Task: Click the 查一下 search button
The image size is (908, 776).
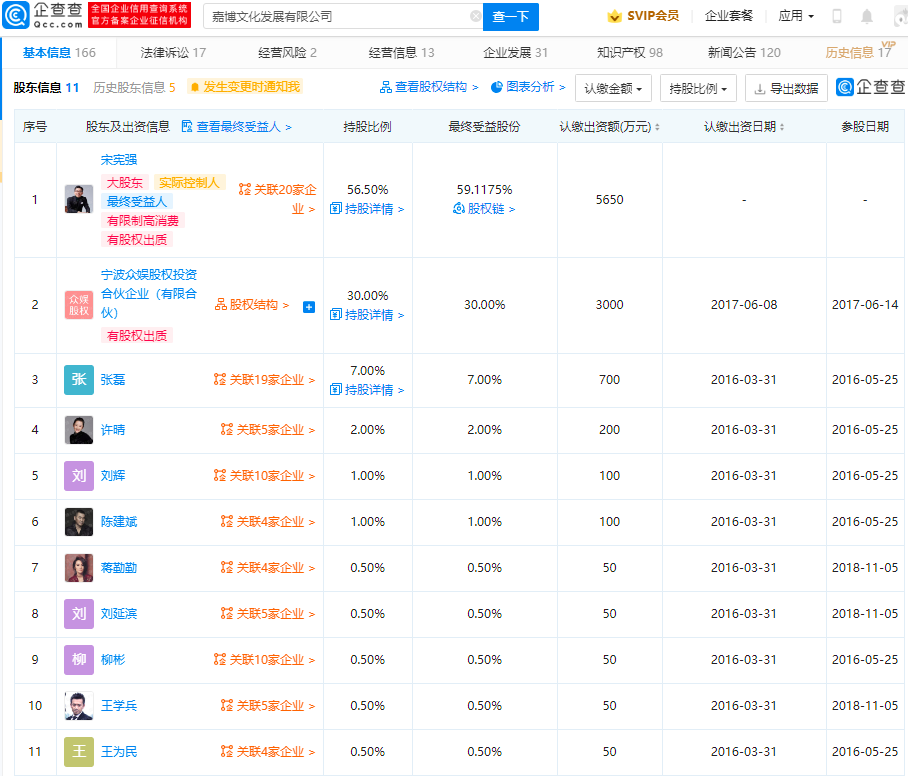Action: (512, 17)
